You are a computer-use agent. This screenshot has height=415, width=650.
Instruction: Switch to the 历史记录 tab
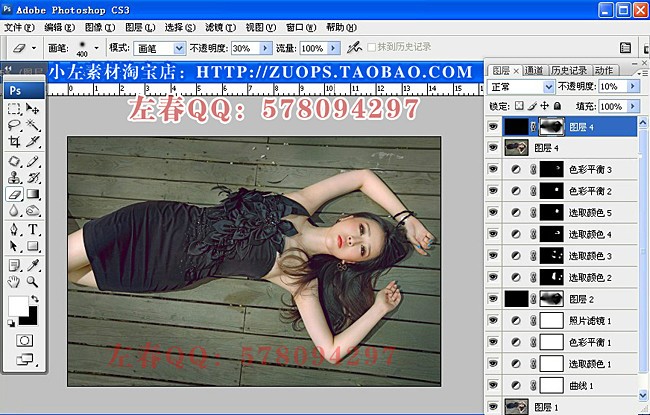(x=569, y=70)
